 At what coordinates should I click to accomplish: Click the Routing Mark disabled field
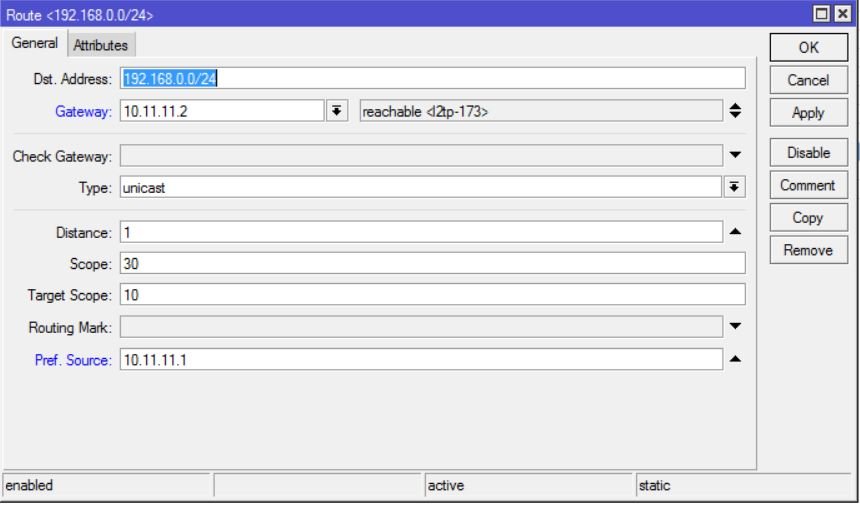pos(421,326)
